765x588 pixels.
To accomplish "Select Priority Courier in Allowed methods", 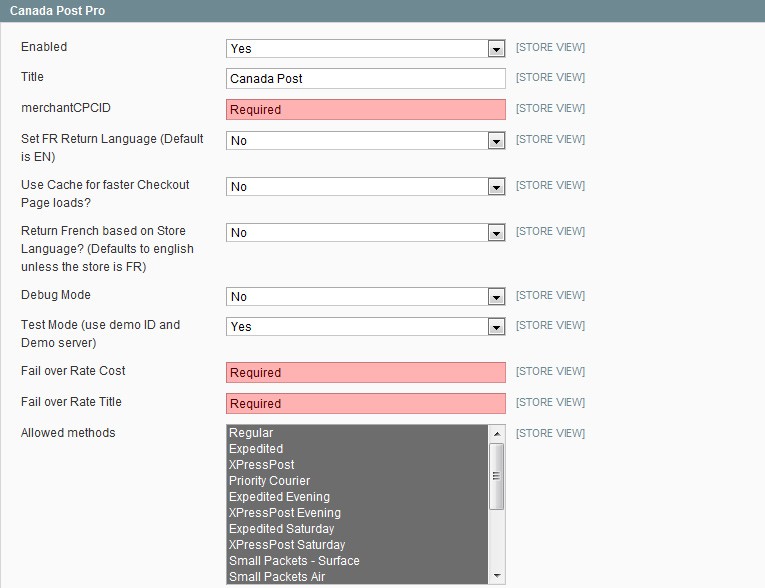I will pyautogui.click(x=357, y=481).
